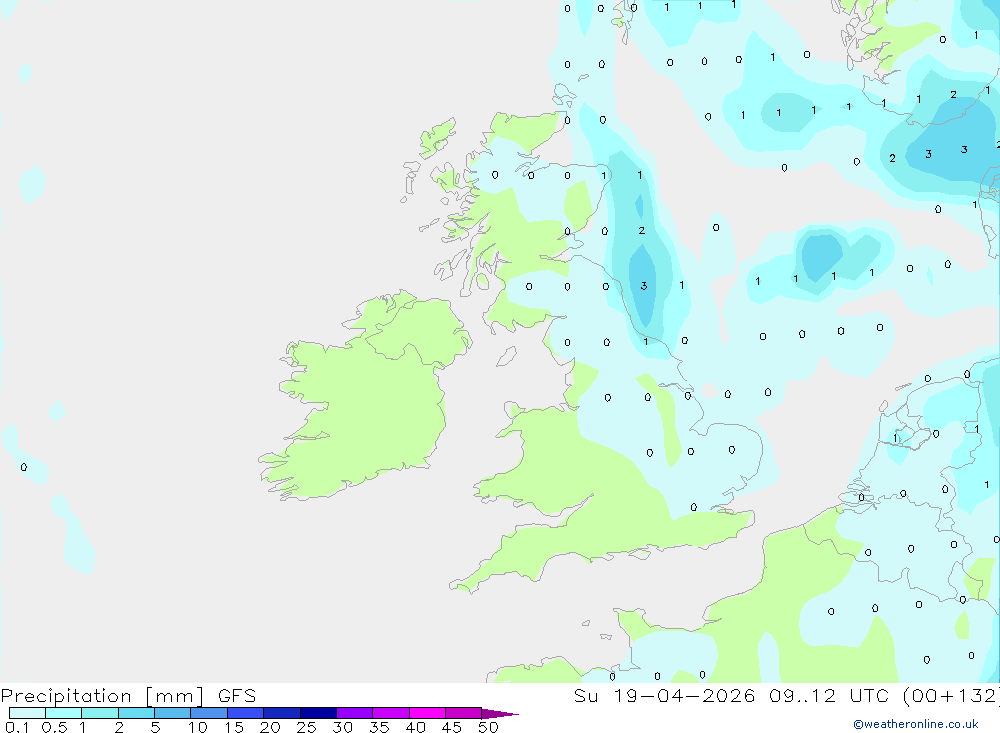Click the 5 tick label on the scale
The height and width of the screenshot is (733, 1000).
click(x=155, y=727)
